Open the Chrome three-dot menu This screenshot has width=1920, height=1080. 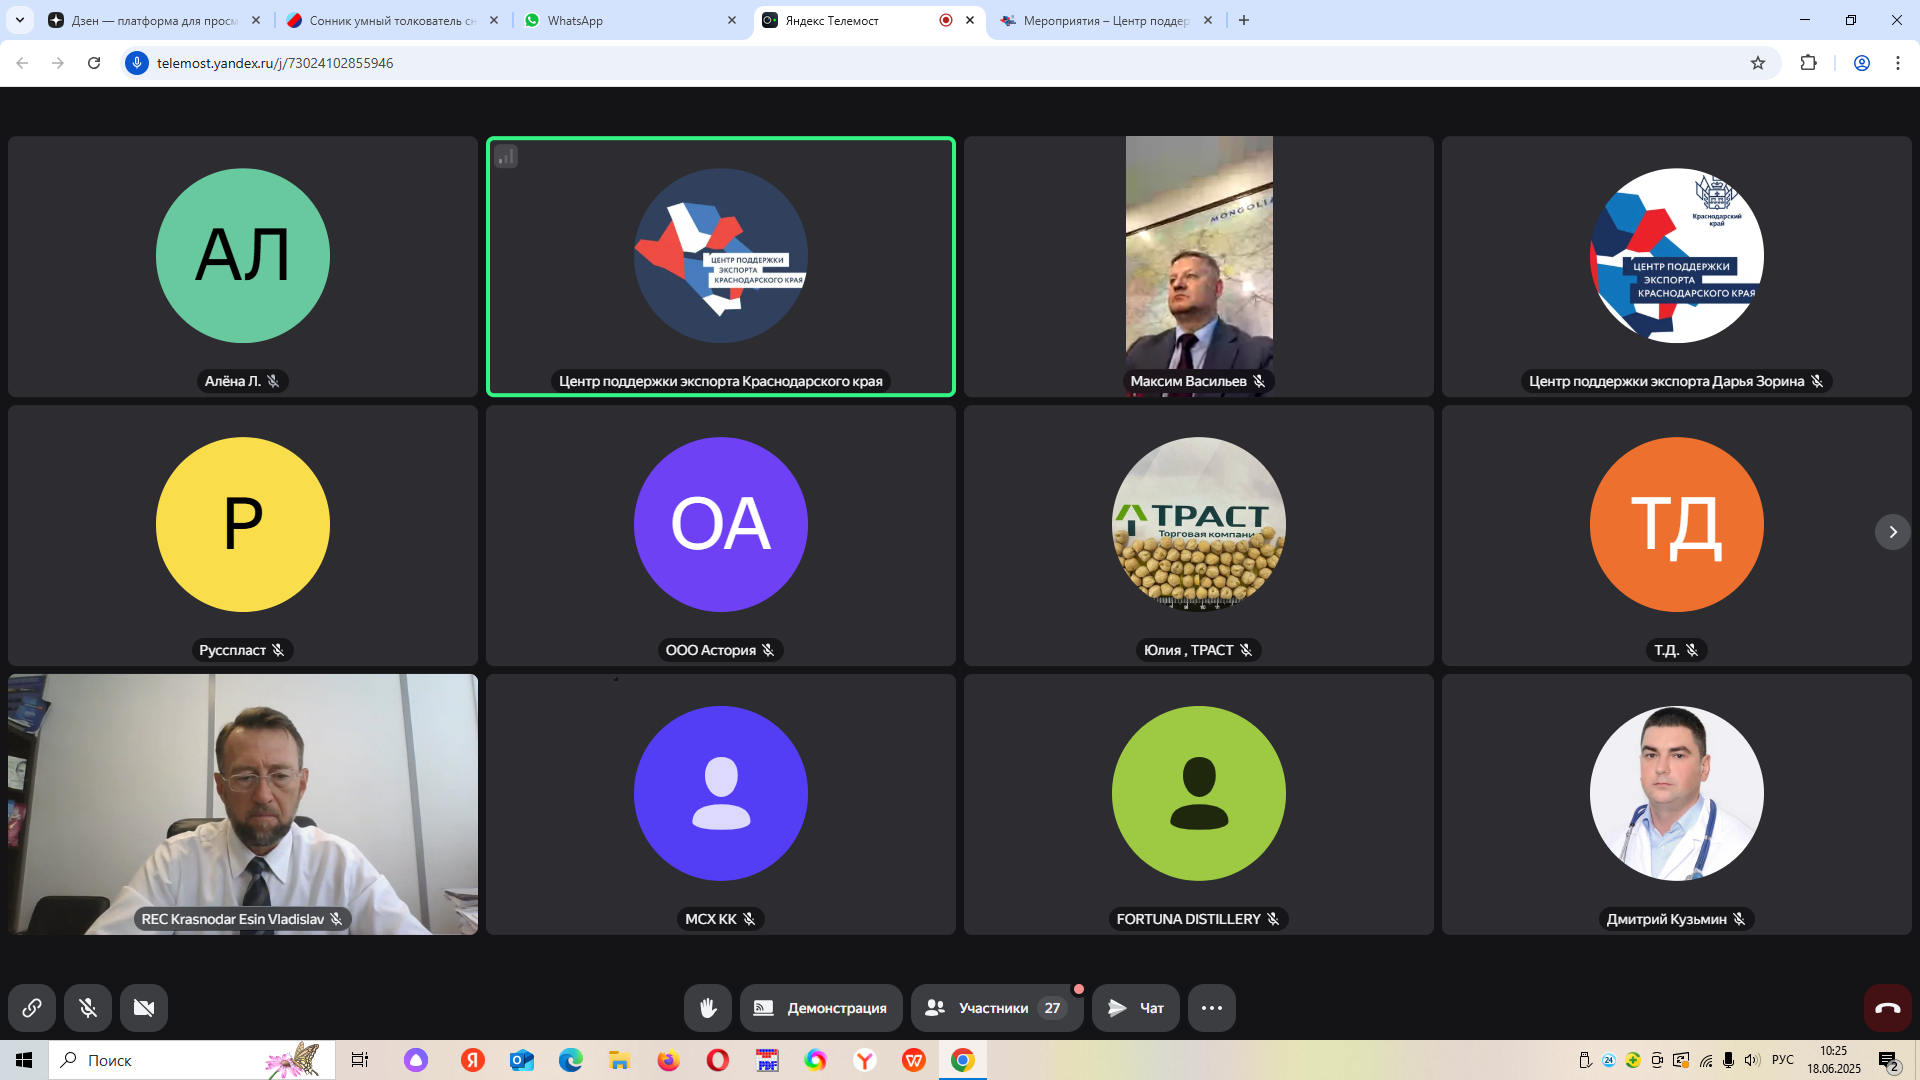[x=1897, y=63]
